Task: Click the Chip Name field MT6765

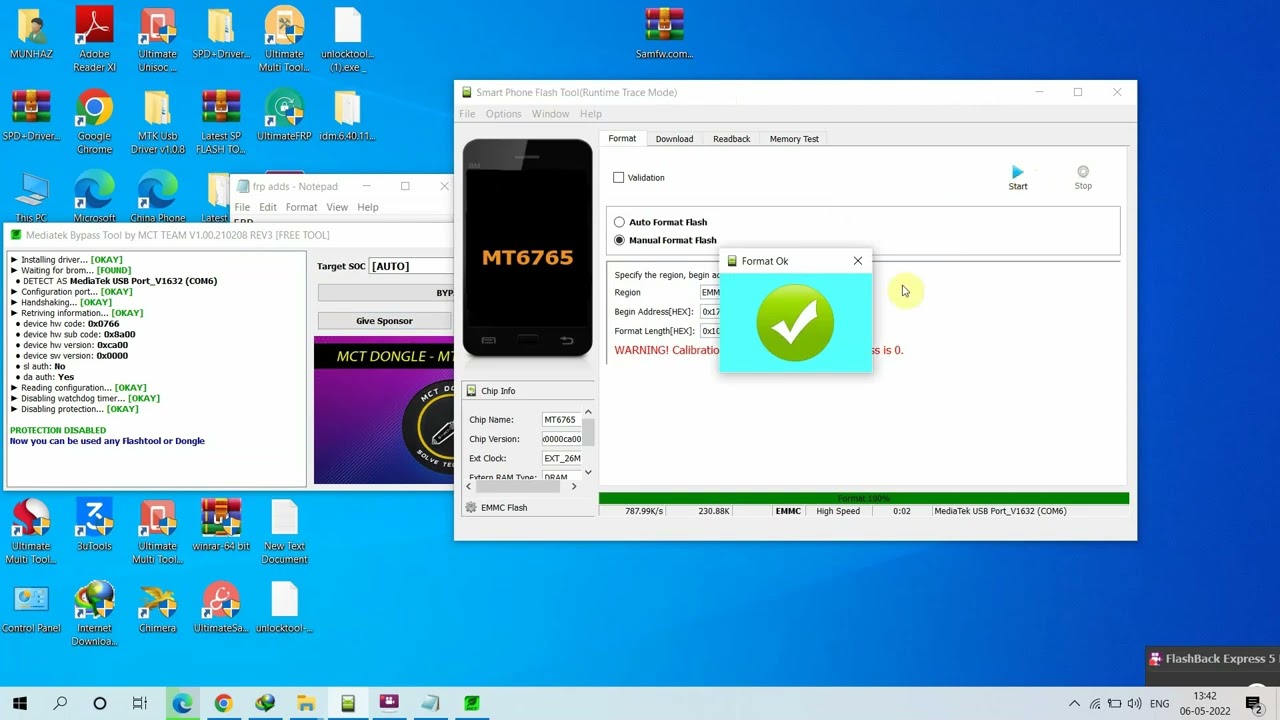Action: click(x=561, y=420)
